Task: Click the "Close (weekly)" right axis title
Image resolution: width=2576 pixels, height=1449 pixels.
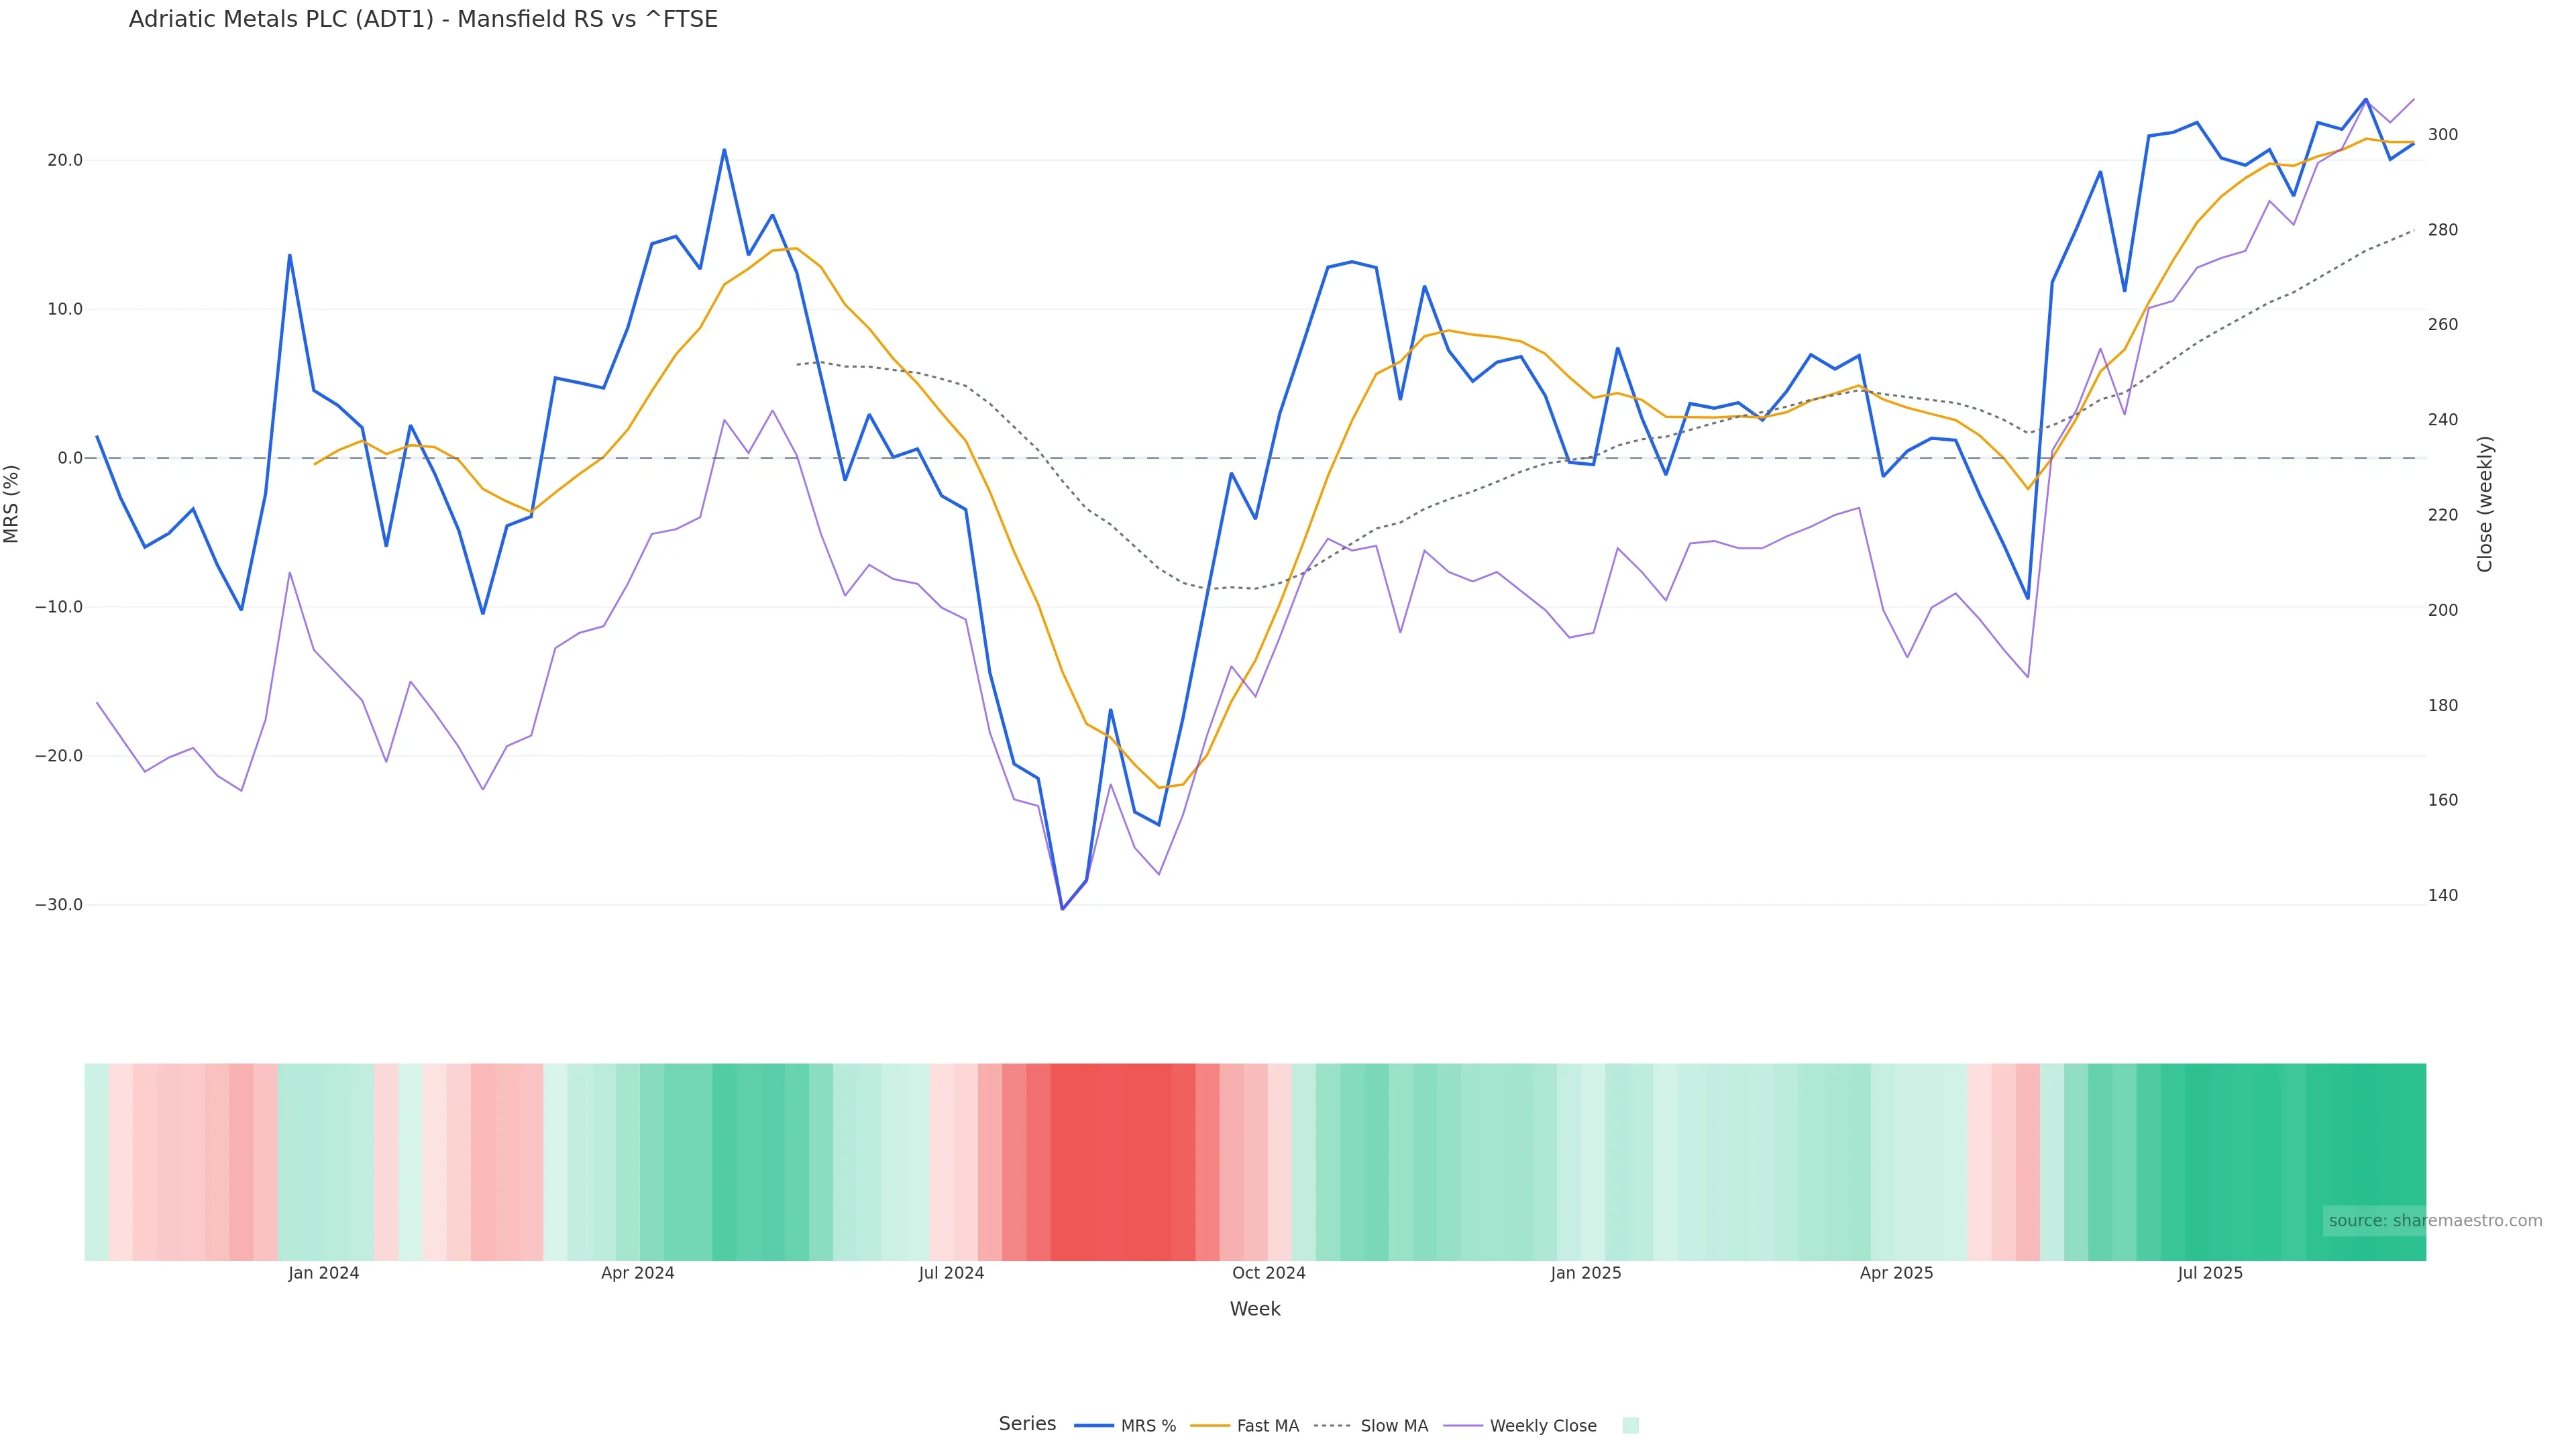Action: [2485, 504]
